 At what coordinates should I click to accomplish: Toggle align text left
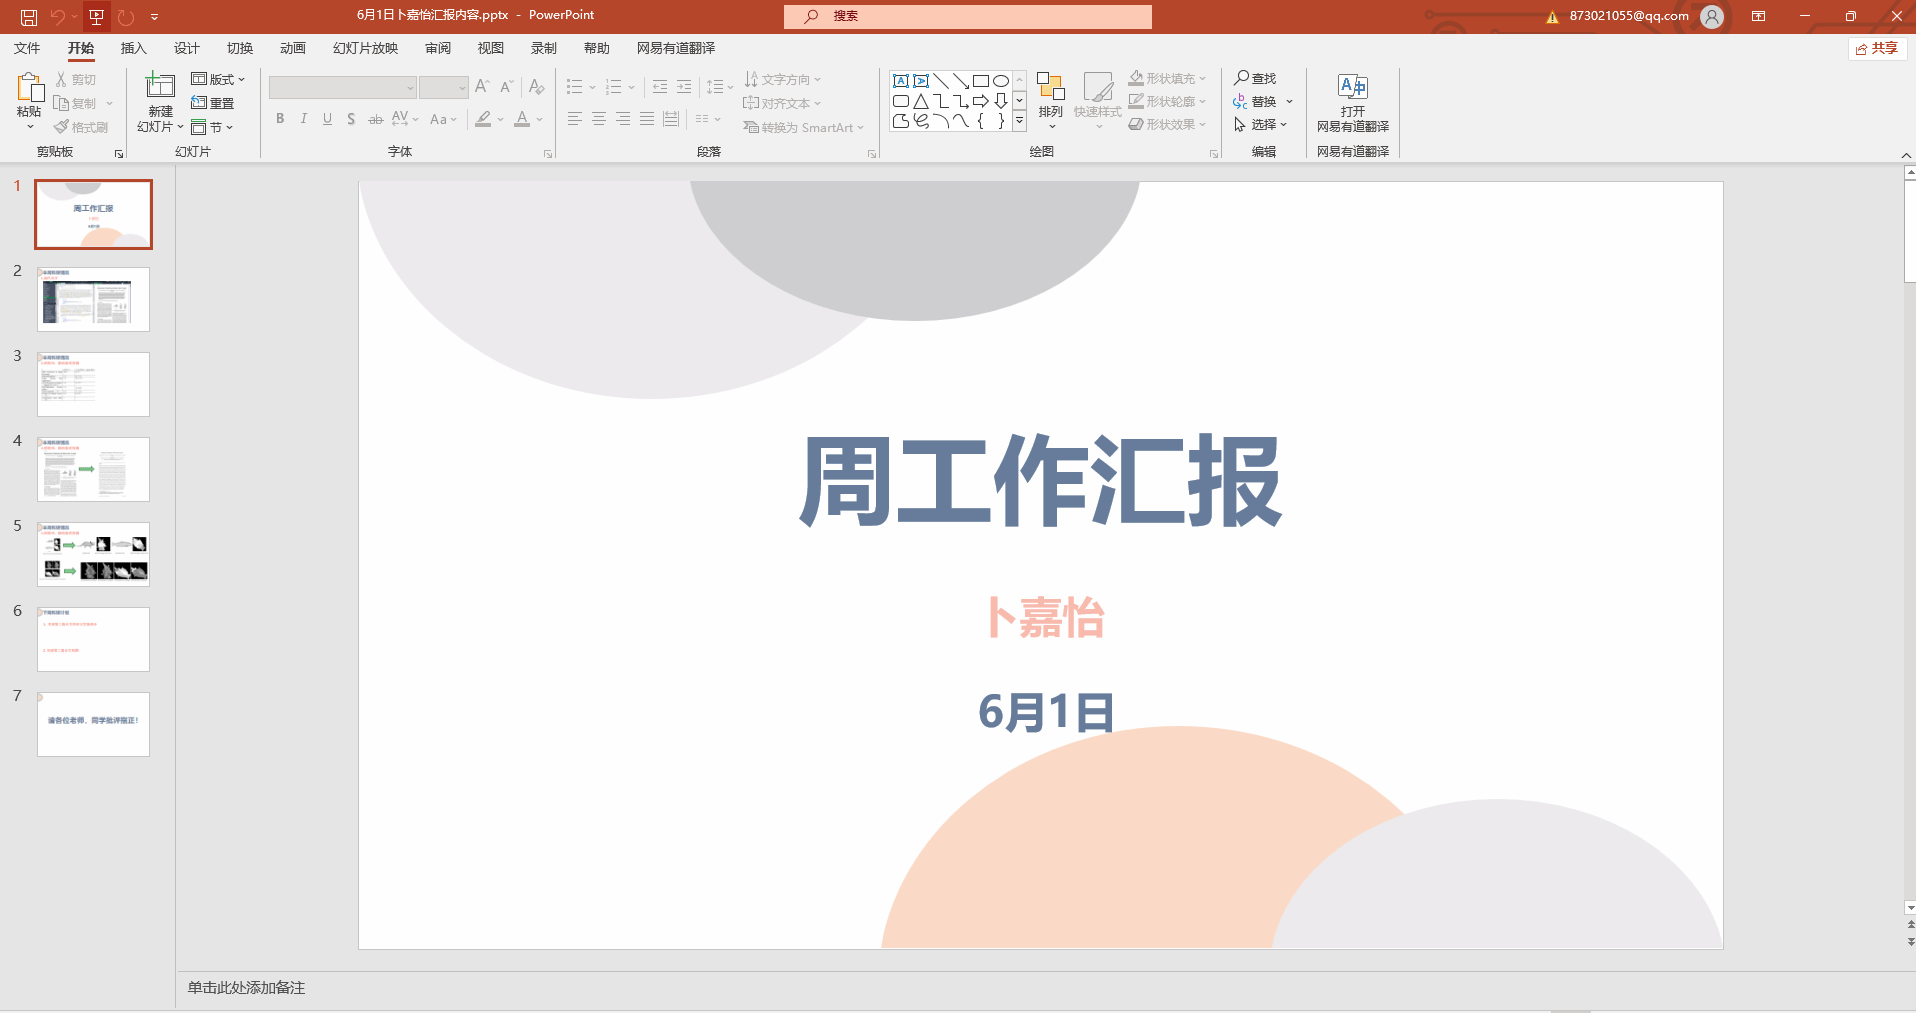pyautogui.click(x=574, y=119)
